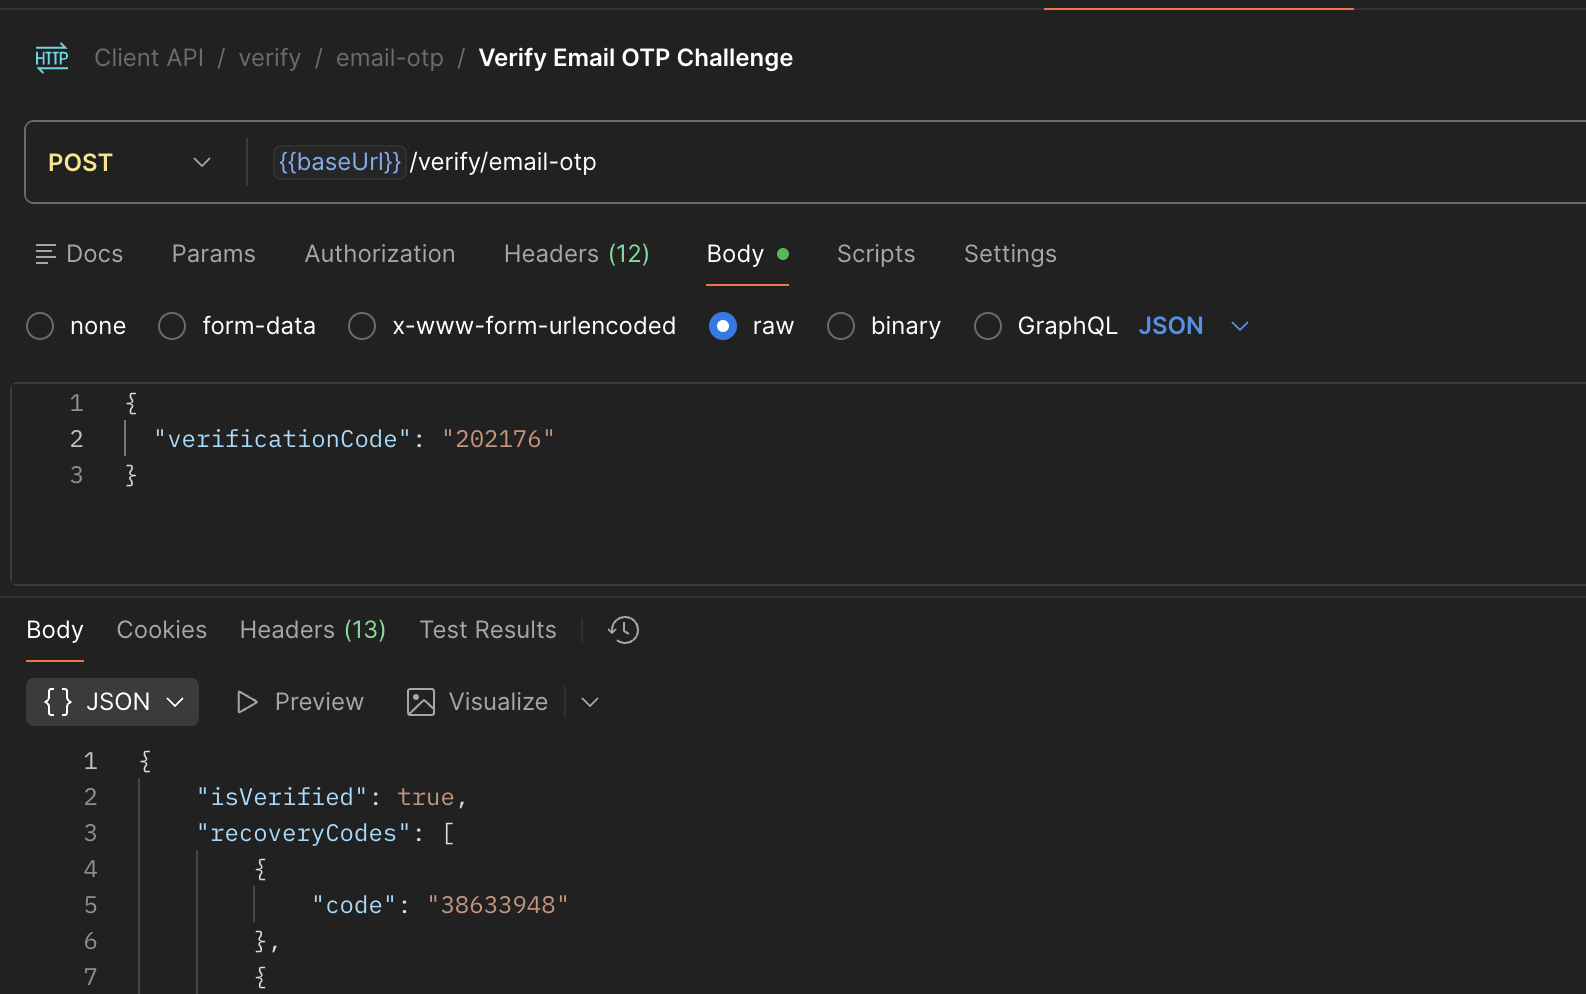Click the Visualize button
The height and width of the screenshot is (994, 1586).
click(478, 702)
